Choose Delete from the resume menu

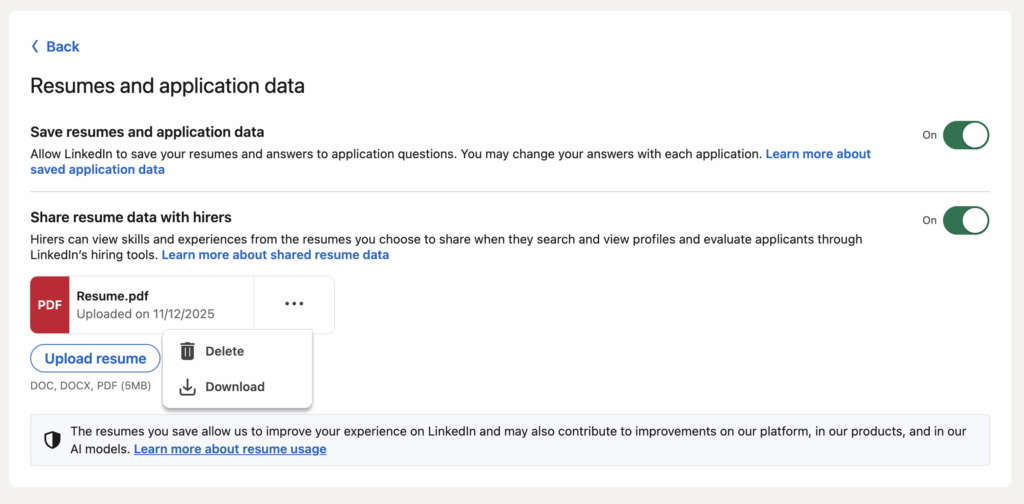tap(224, 351)
